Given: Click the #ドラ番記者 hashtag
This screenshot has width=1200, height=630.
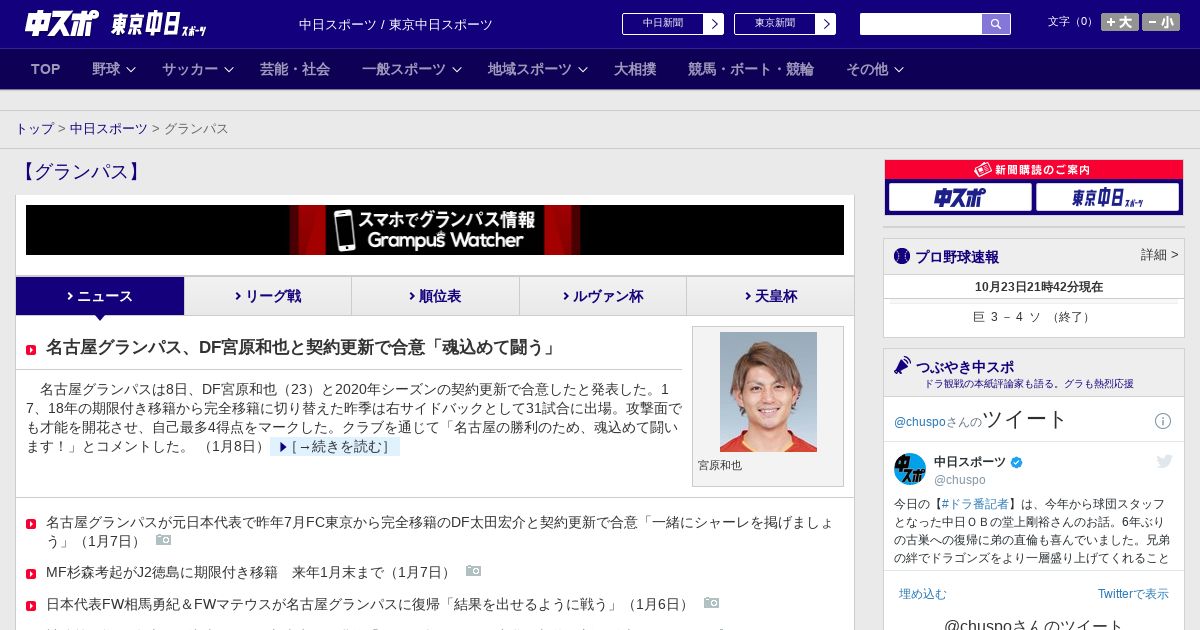Looking at the screenshot, I should (975, 504).
